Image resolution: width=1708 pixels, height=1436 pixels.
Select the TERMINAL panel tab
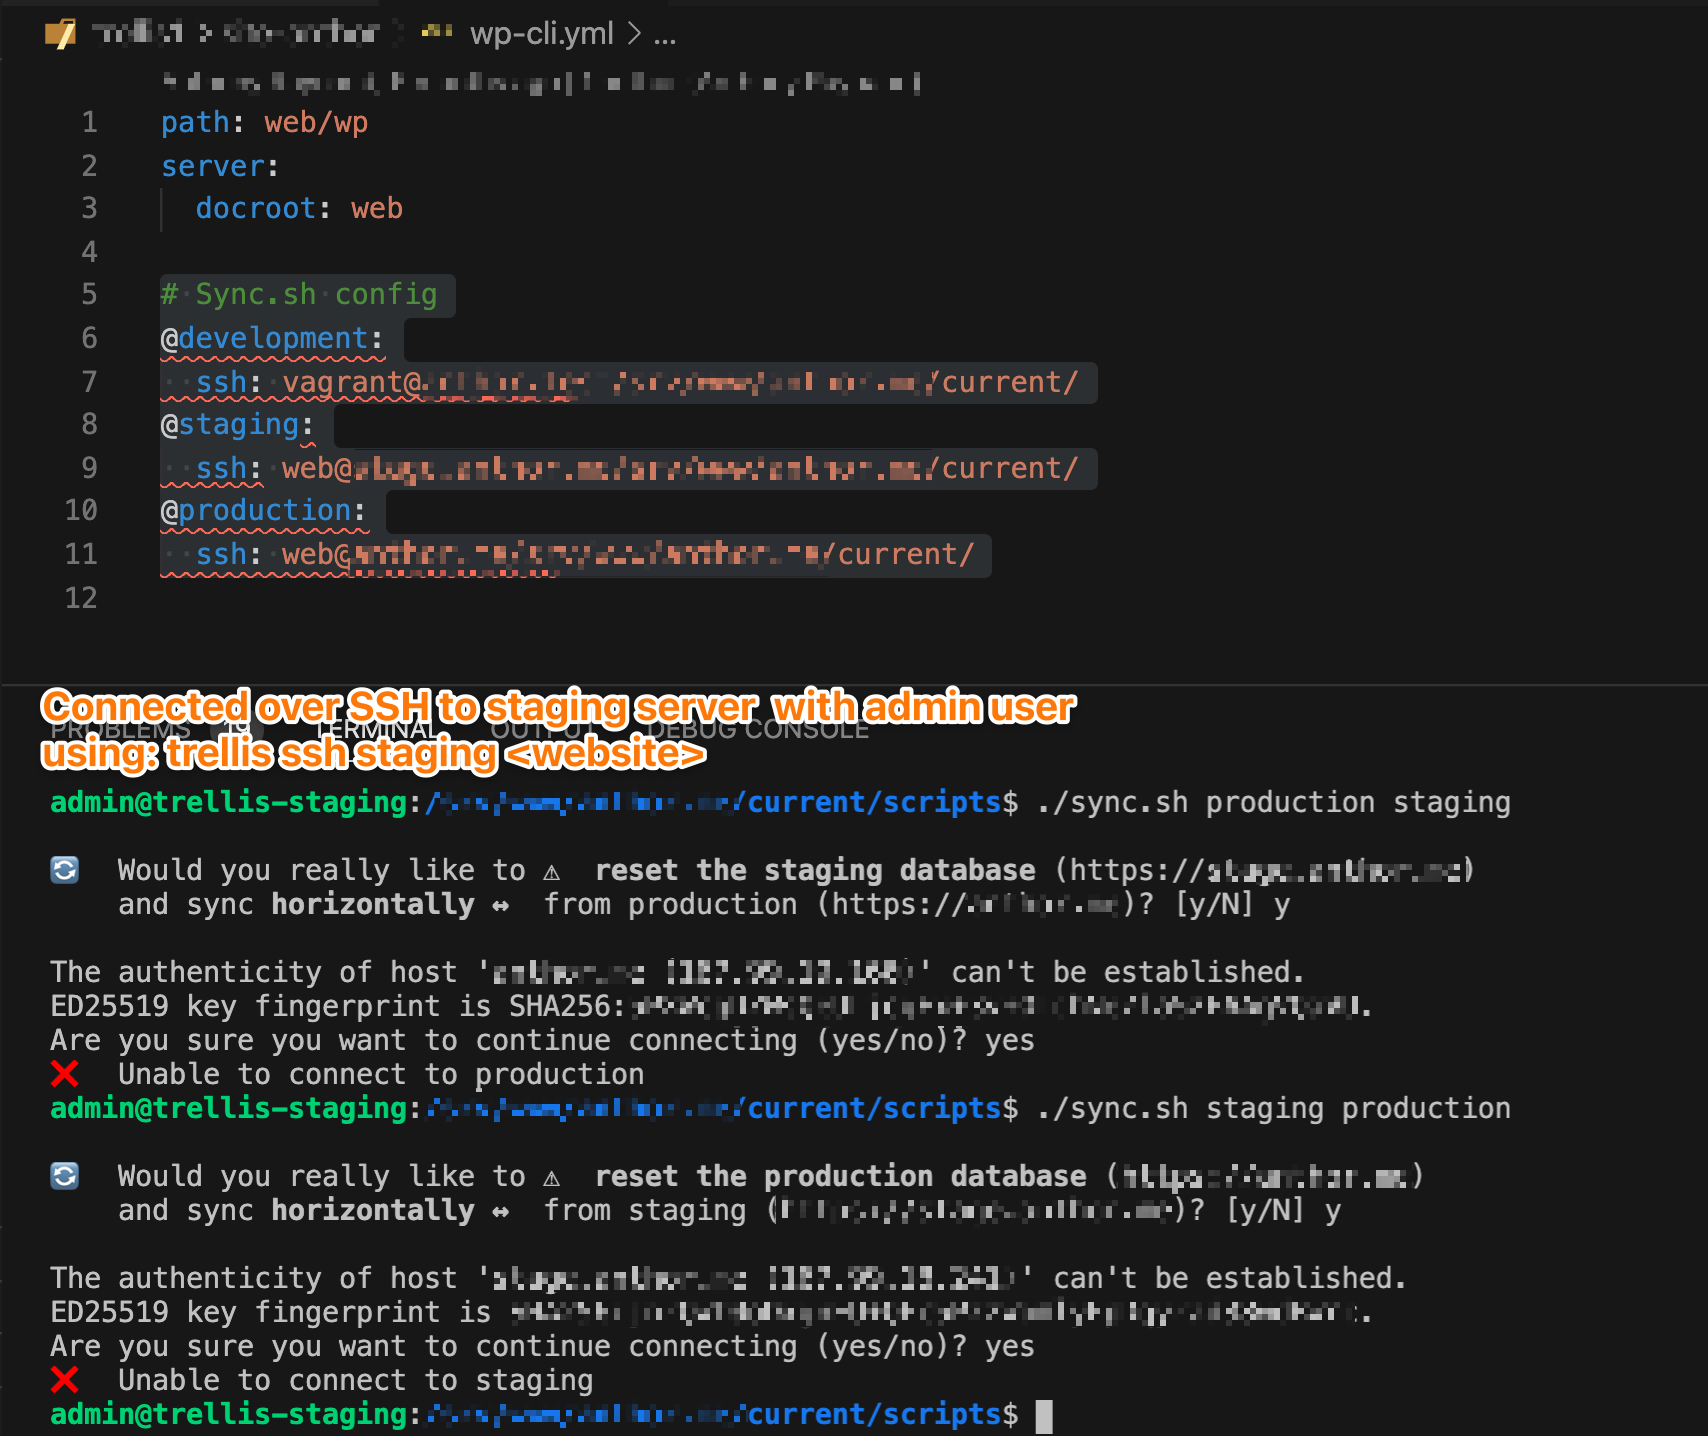375,730
